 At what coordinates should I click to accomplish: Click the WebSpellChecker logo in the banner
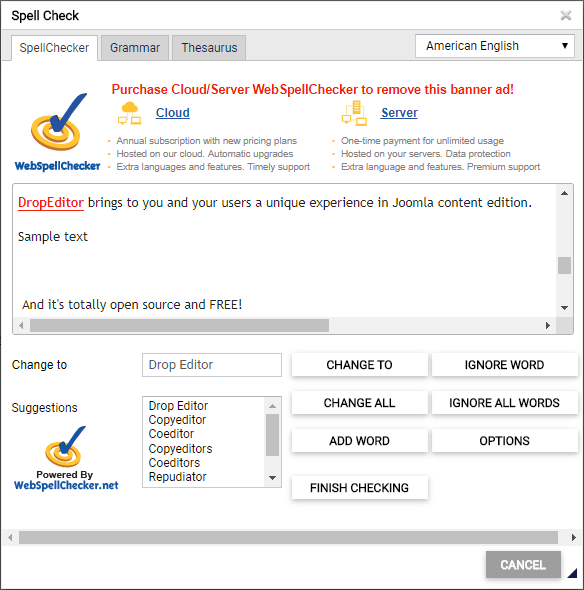pyautogui.click(x=57, y=132)
